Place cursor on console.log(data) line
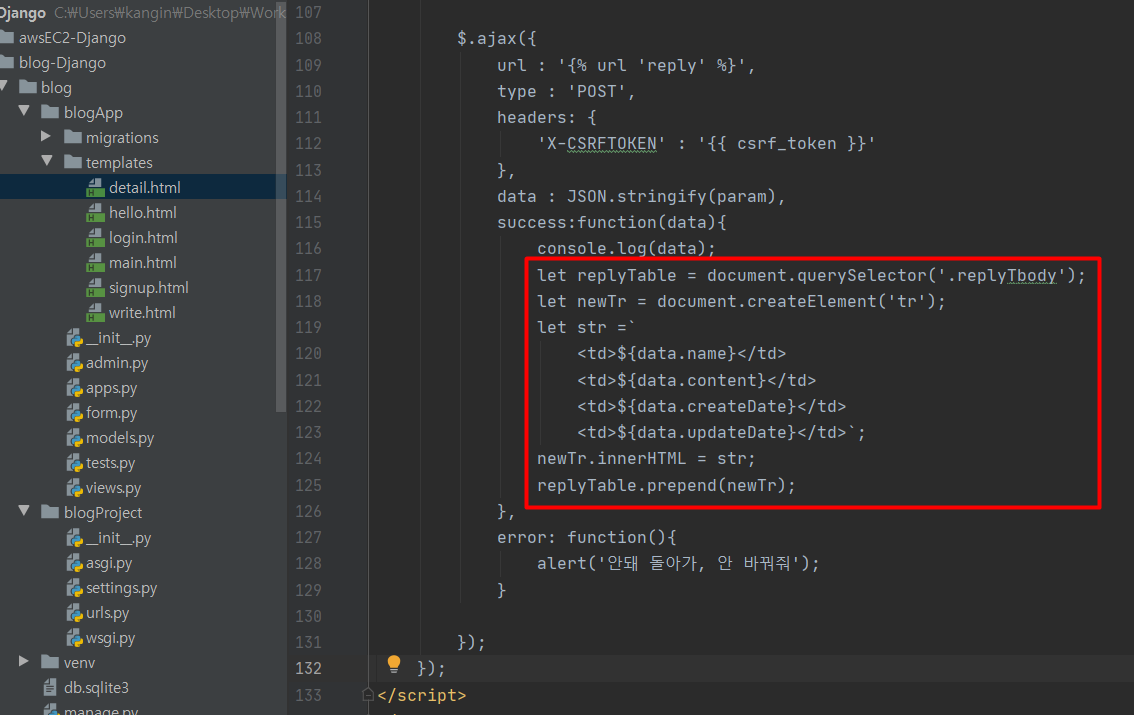Screen dimensions: 1134x715 626,249
